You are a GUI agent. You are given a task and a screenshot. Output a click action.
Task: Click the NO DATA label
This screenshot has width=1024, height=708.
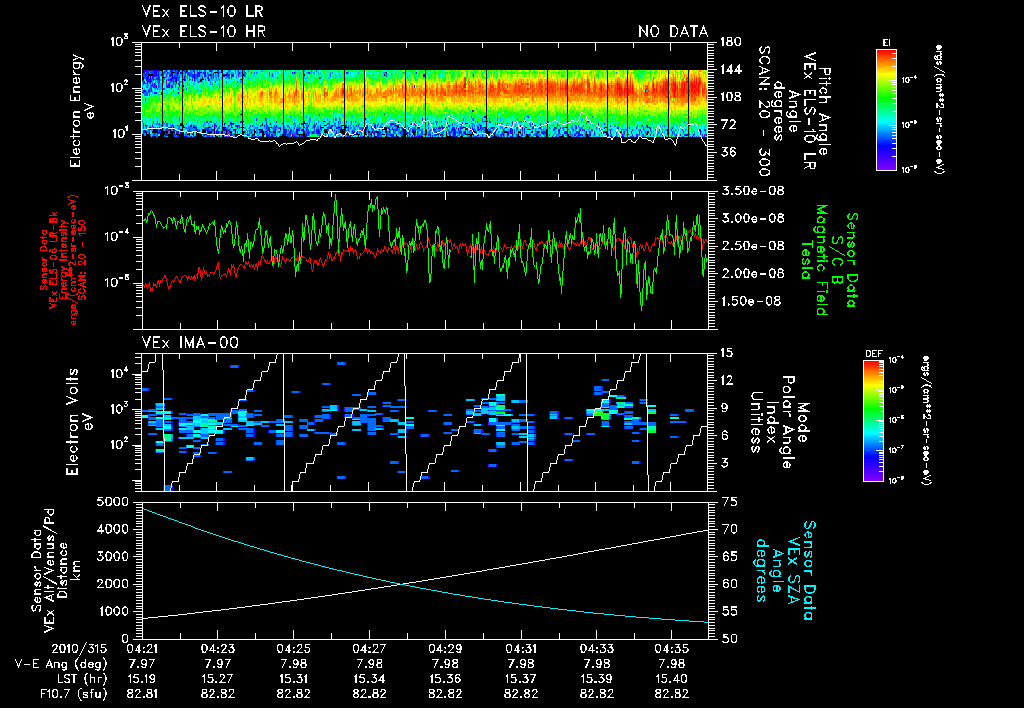pyautogui.click(x=672, y=32)
